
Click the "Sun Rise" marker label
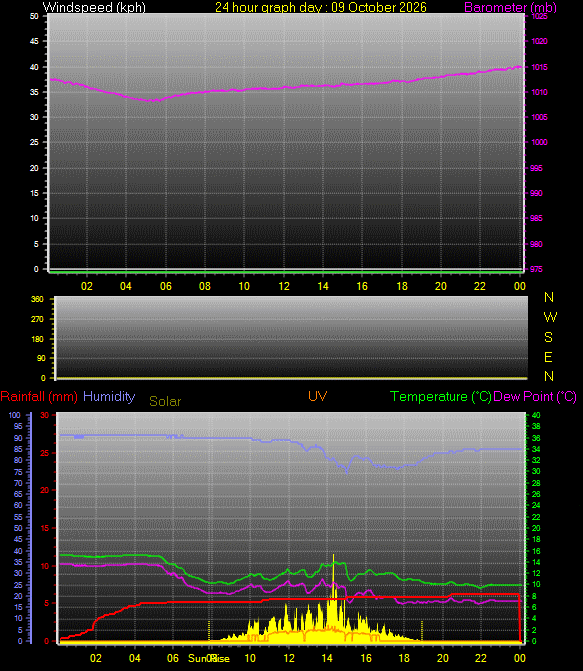(x=209, y=658)
